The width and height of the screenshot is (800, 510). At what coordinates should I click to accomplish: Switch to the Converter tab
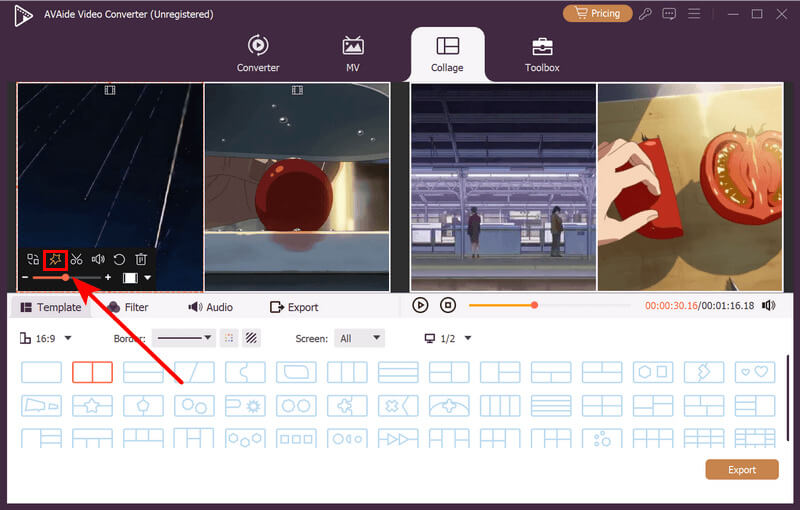(x=258, y=54)
